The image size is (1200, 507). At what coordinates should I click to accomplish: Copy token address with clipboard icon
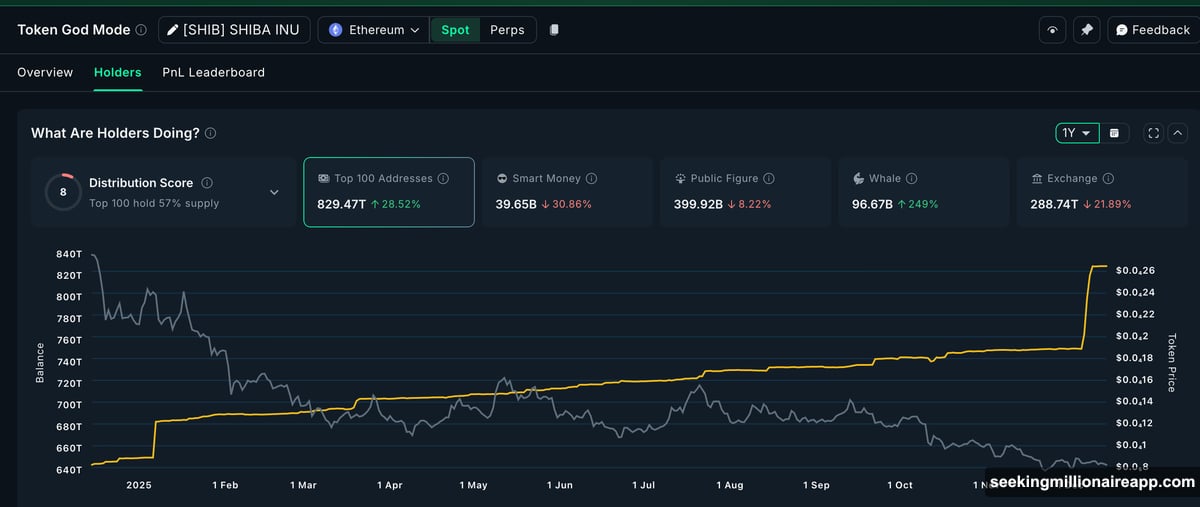(554, 30)
